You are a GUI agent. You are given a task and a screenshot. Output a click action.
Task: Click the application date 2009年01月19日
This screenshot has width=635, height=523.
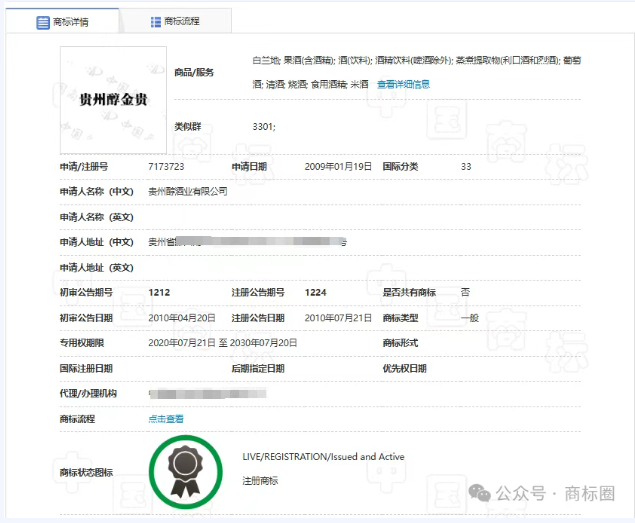(338, 166)
